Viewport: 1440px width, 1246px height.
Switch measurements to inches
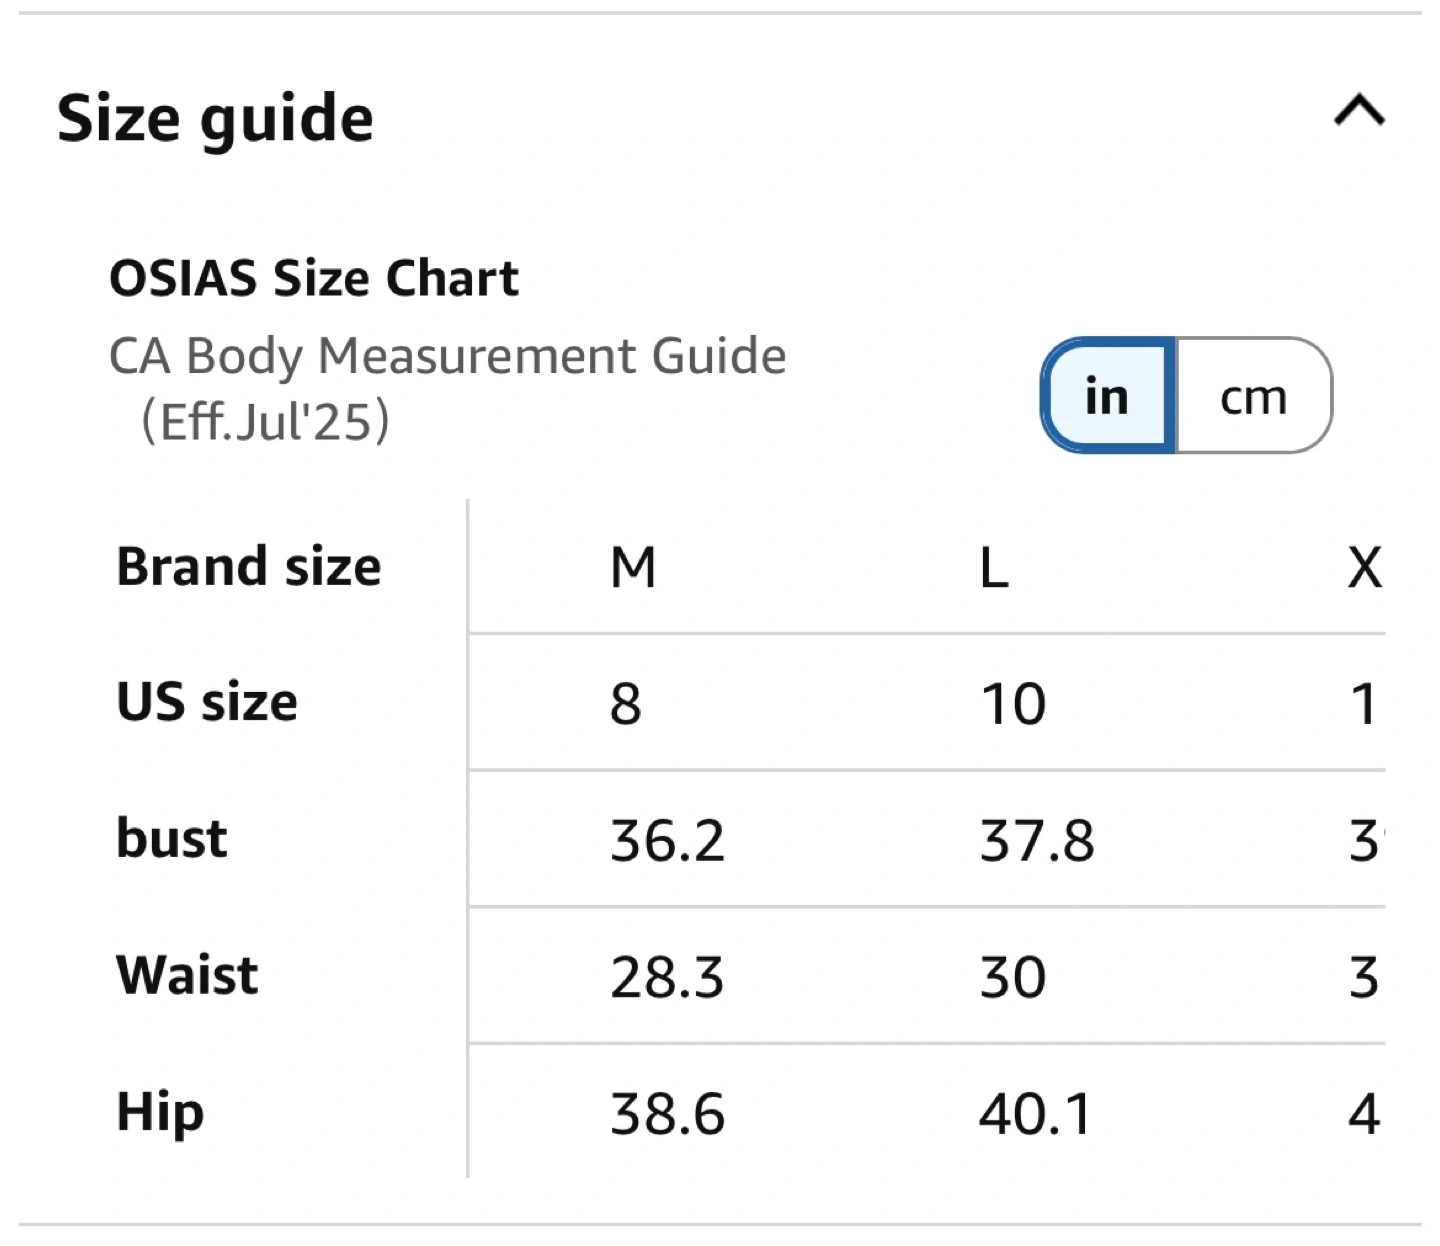[x=1108, y=396]
